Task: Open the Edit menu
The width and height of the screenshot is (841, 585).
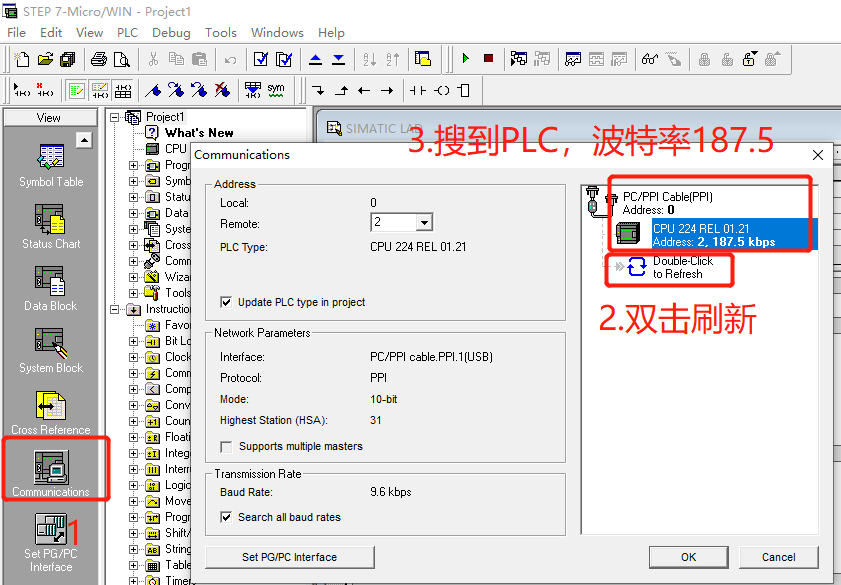Action: click(51, 33)
